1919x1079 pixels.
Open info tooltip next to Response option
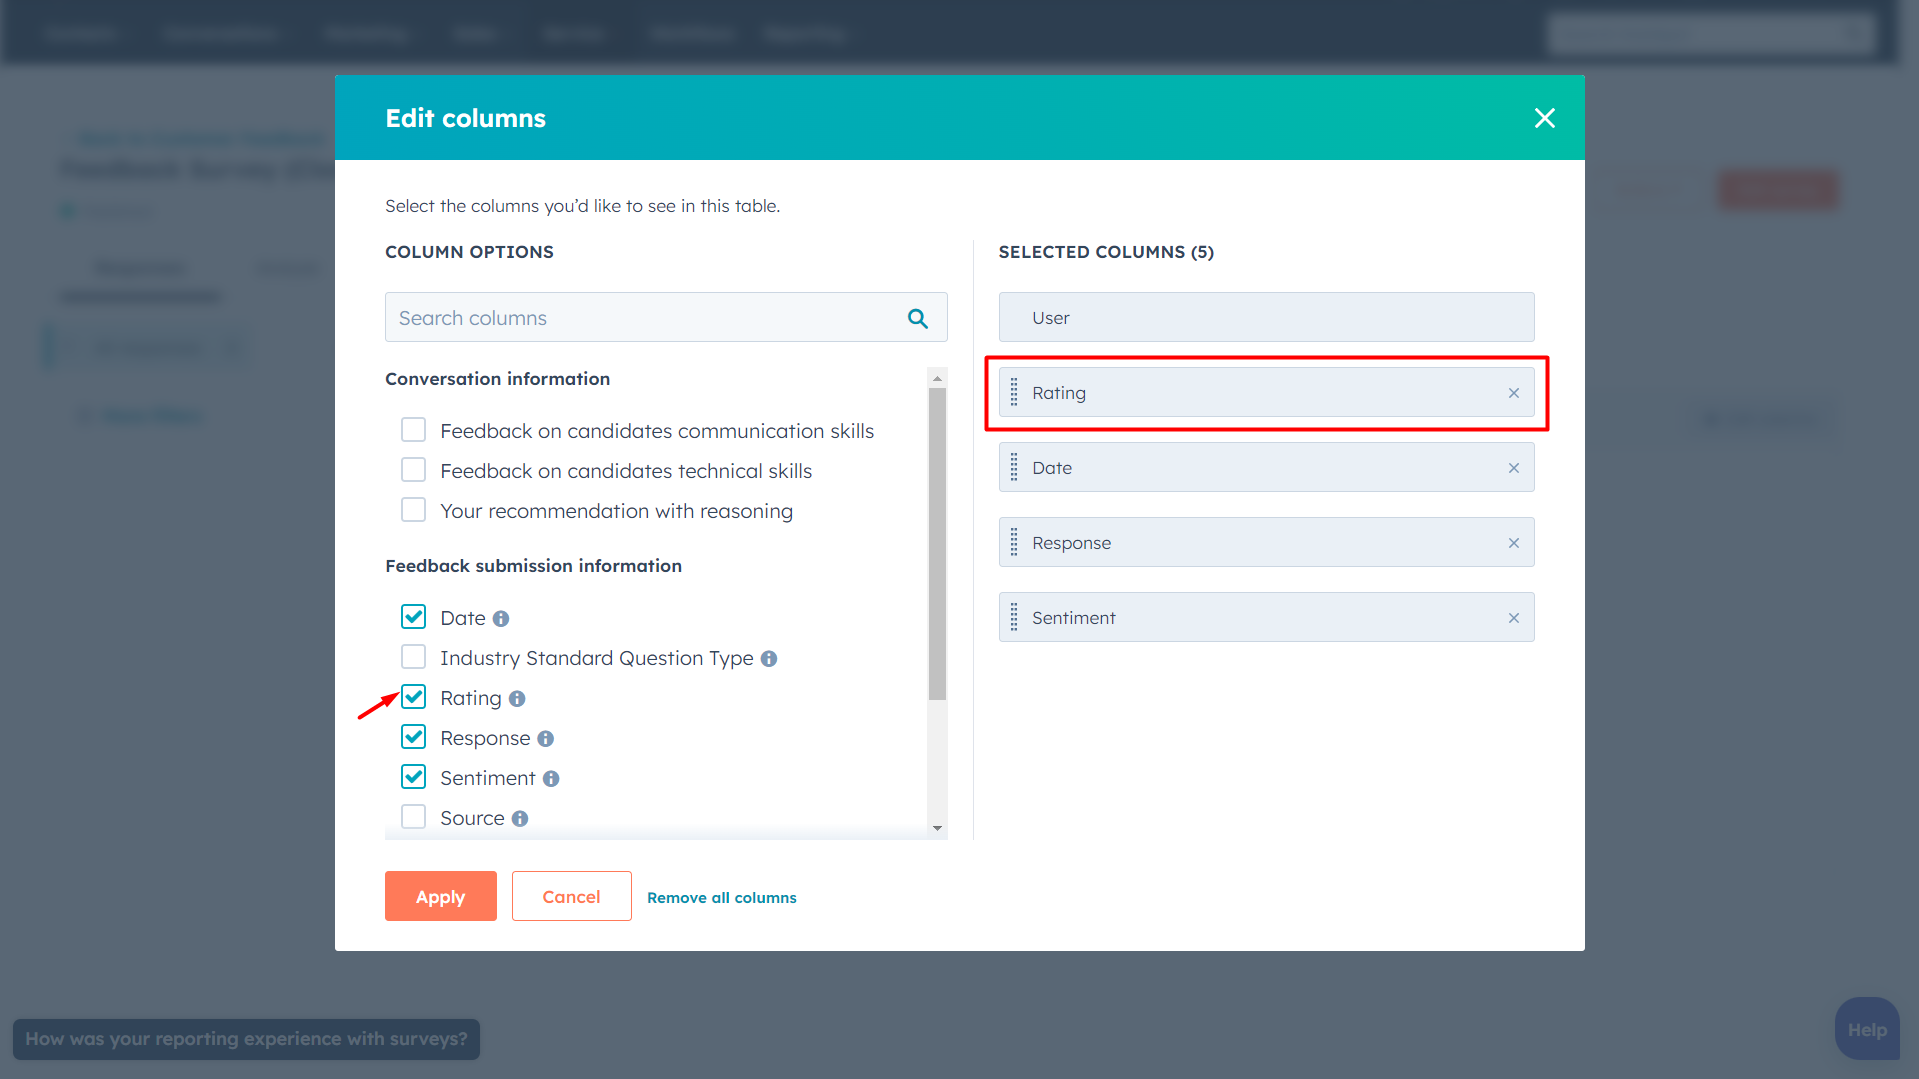545,739
